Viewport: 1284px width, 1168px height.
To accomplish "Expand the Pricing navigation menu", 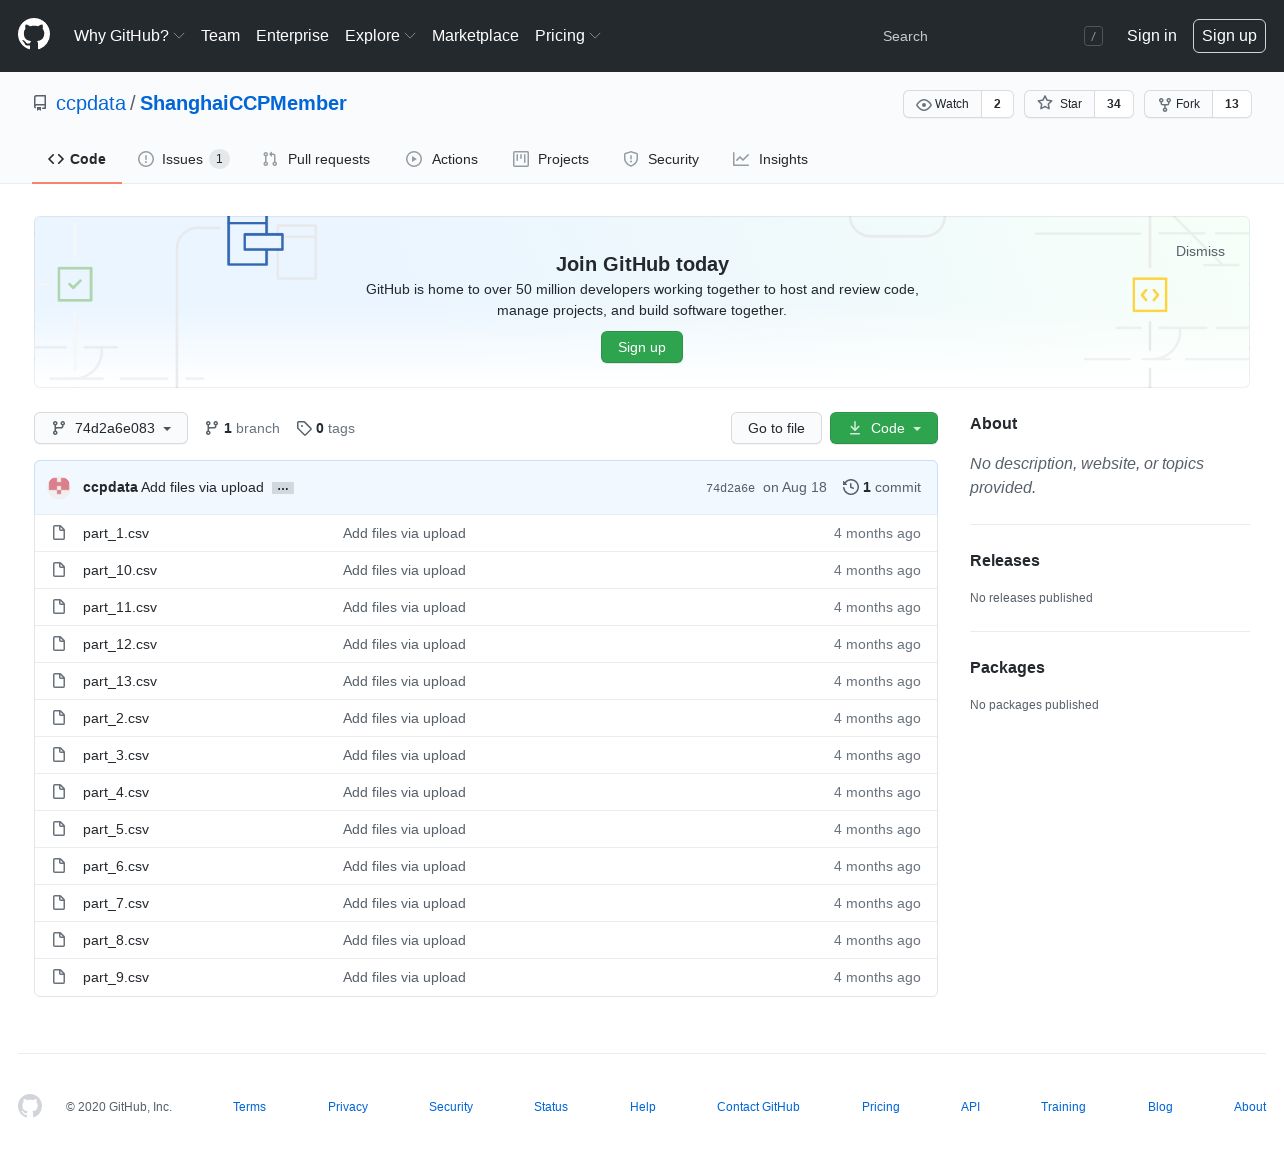I will 568,36.
